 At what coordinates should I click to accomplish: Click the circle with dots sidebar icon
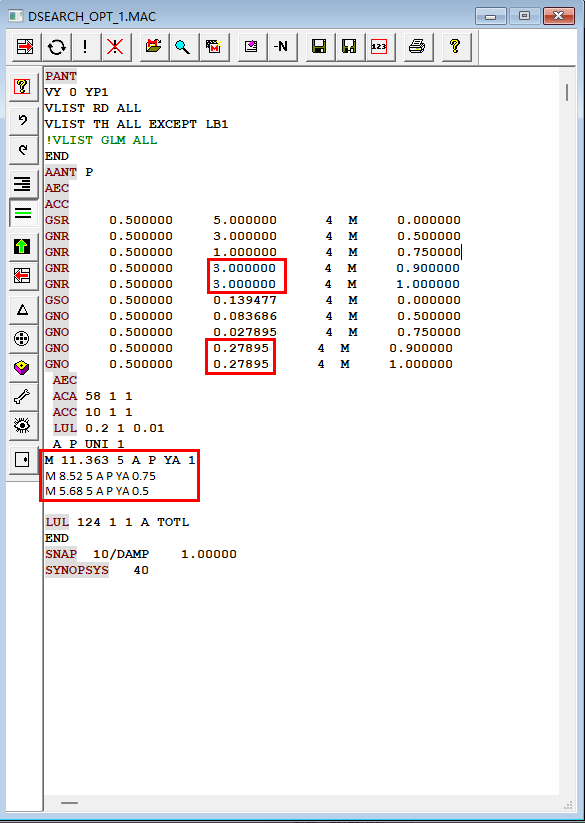coord(23,339)
